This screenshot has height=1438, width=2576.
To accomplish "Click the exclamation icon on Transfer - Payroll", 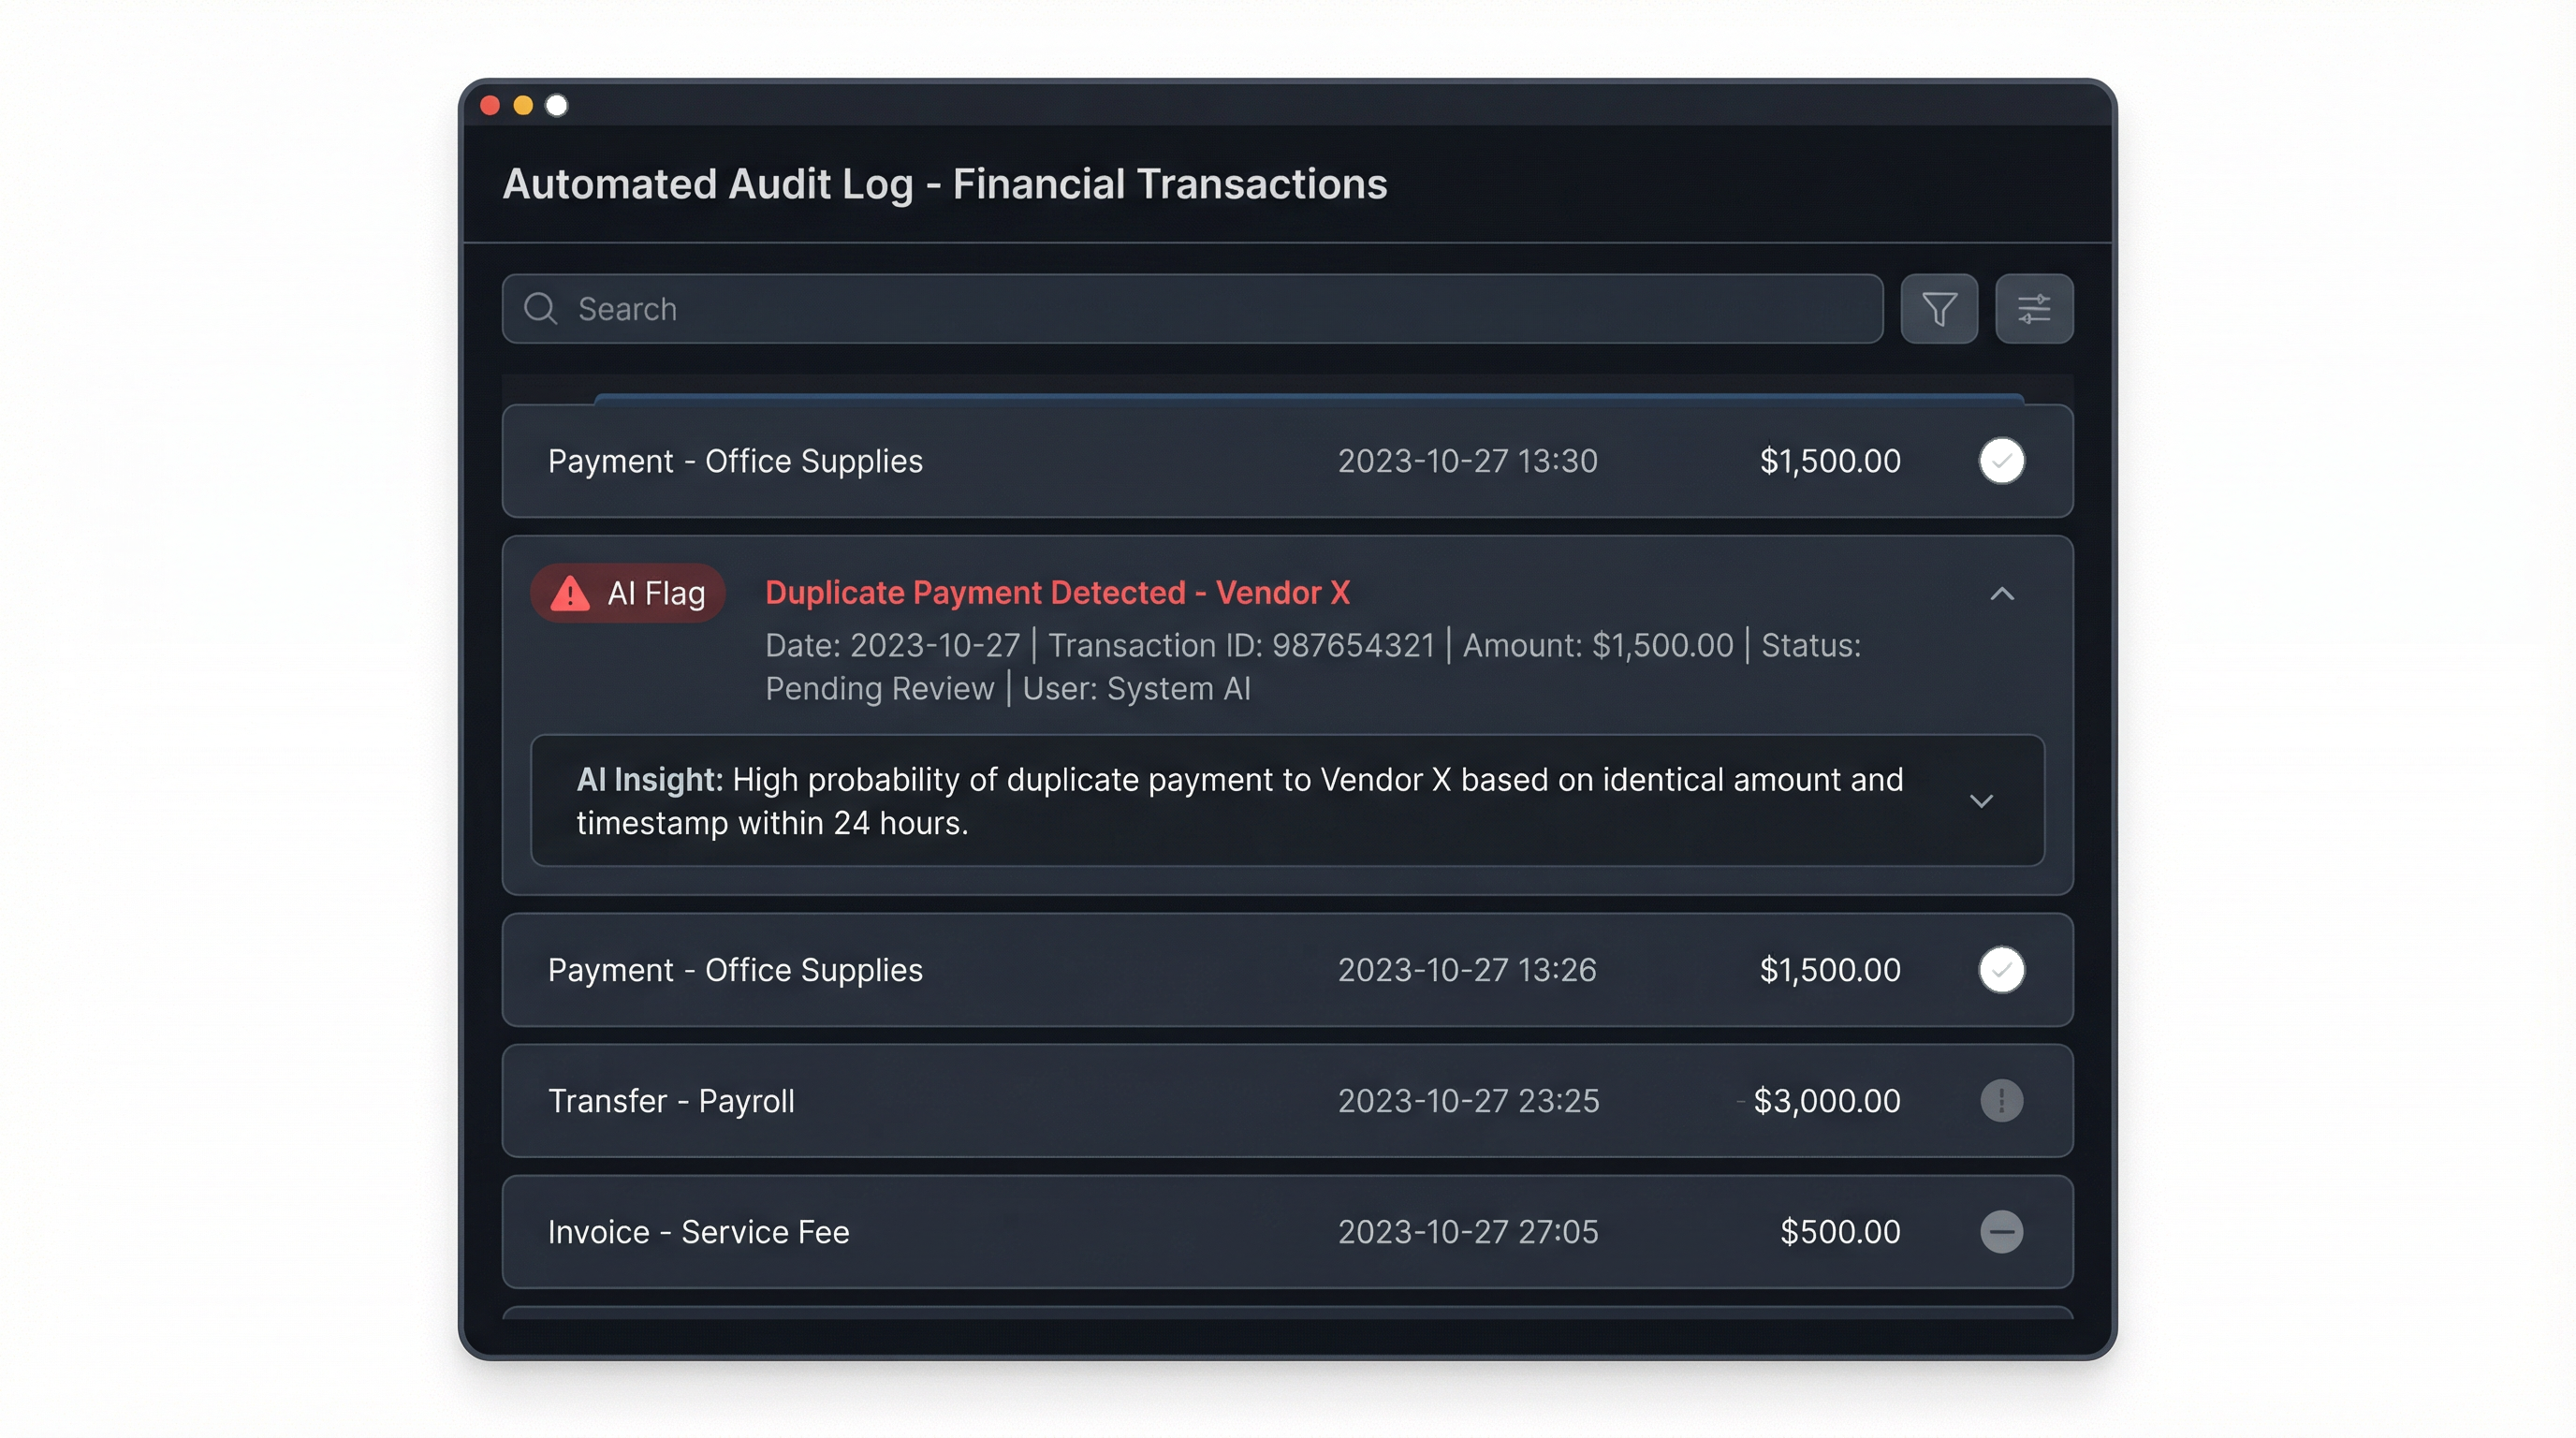I will coord(2001,1100).
